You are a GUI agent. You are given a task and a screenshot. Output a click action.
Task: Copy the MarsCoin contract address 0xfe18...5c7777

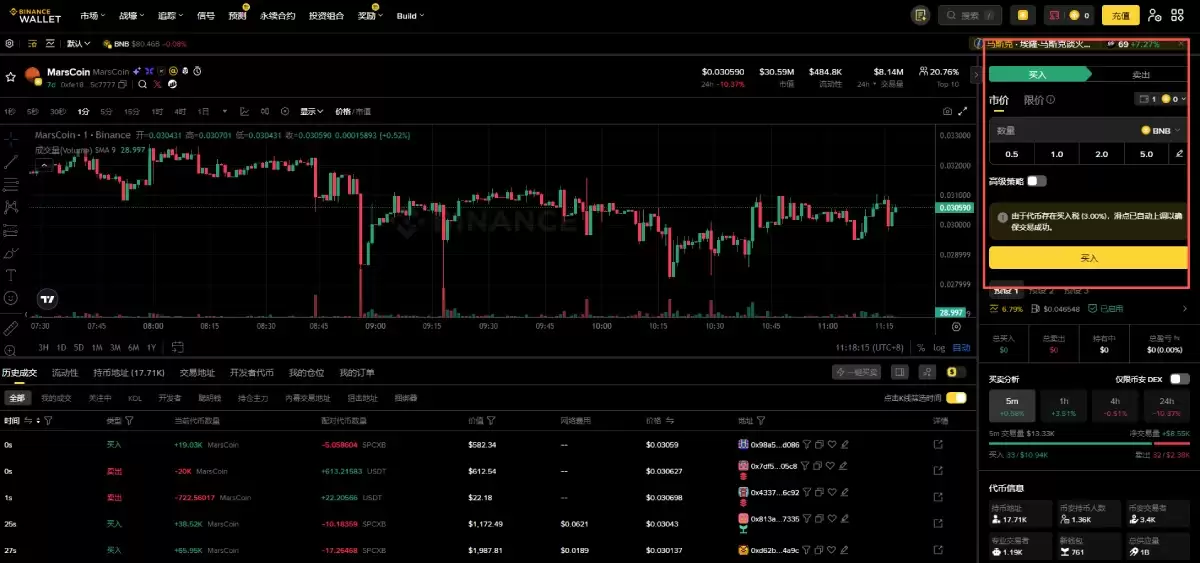(123, 84)
